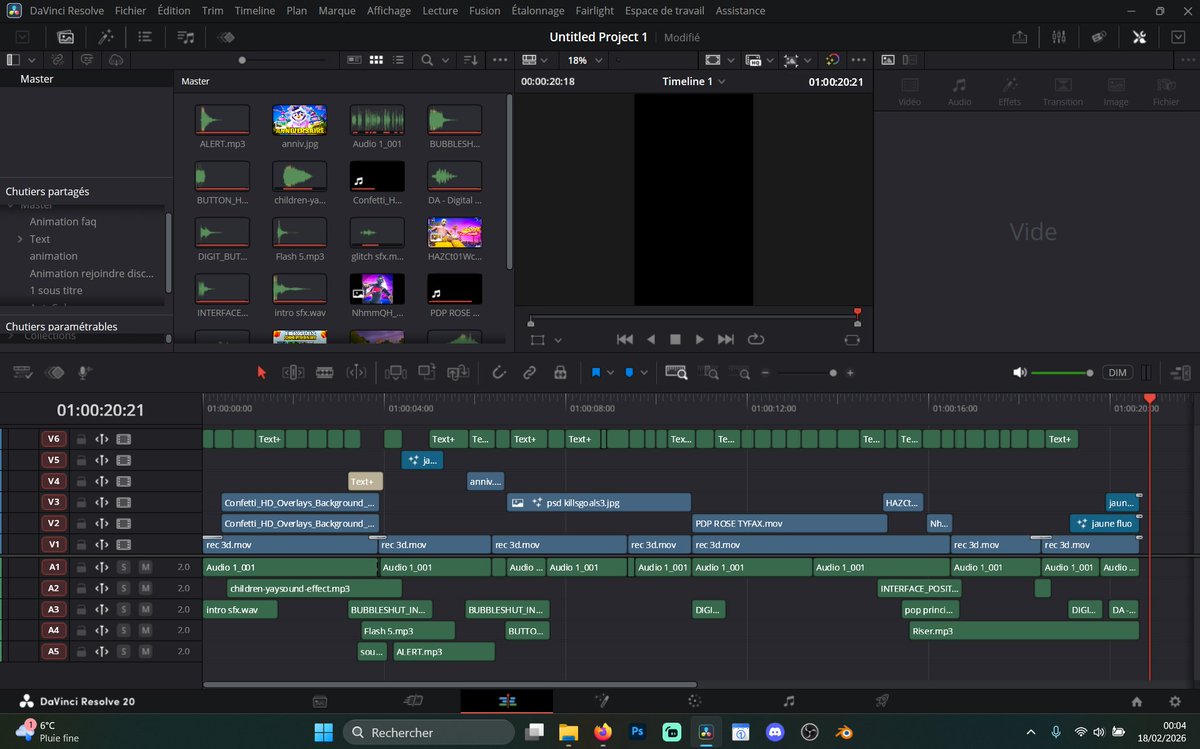Toggle auto track selector on V1
The width and height of the screenshot is (1200, 749).
(x=101, y=545)
